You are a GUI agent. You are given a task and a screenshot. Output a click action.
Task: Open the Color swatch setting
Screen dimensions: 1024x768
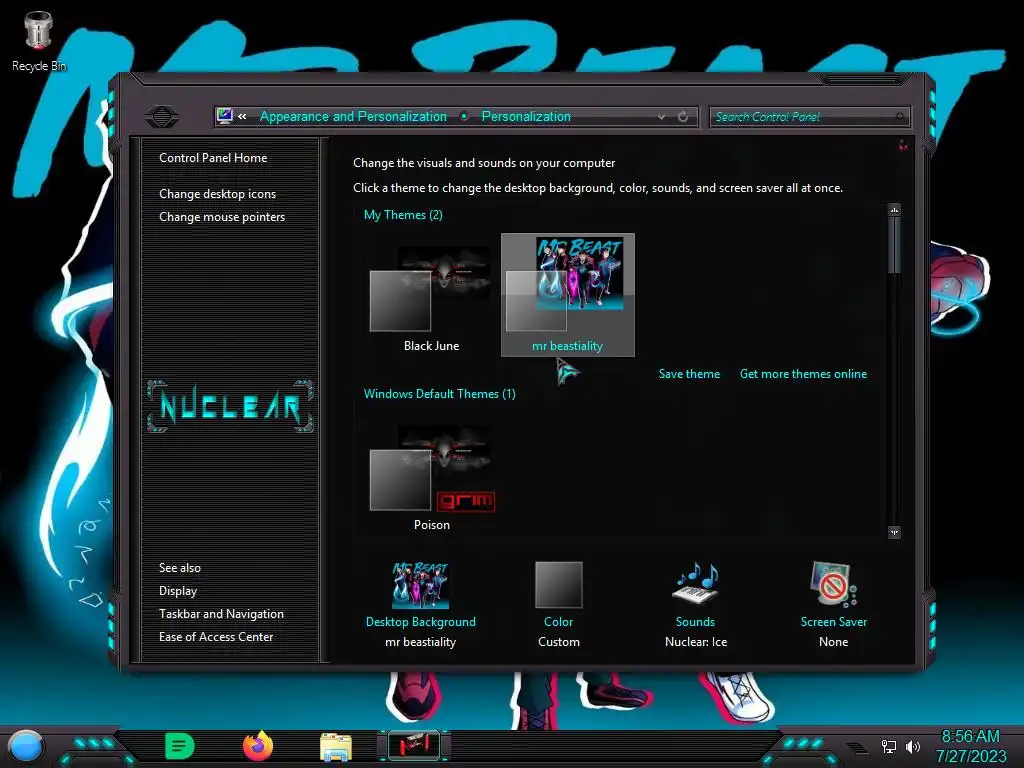[x=558, y=584]
